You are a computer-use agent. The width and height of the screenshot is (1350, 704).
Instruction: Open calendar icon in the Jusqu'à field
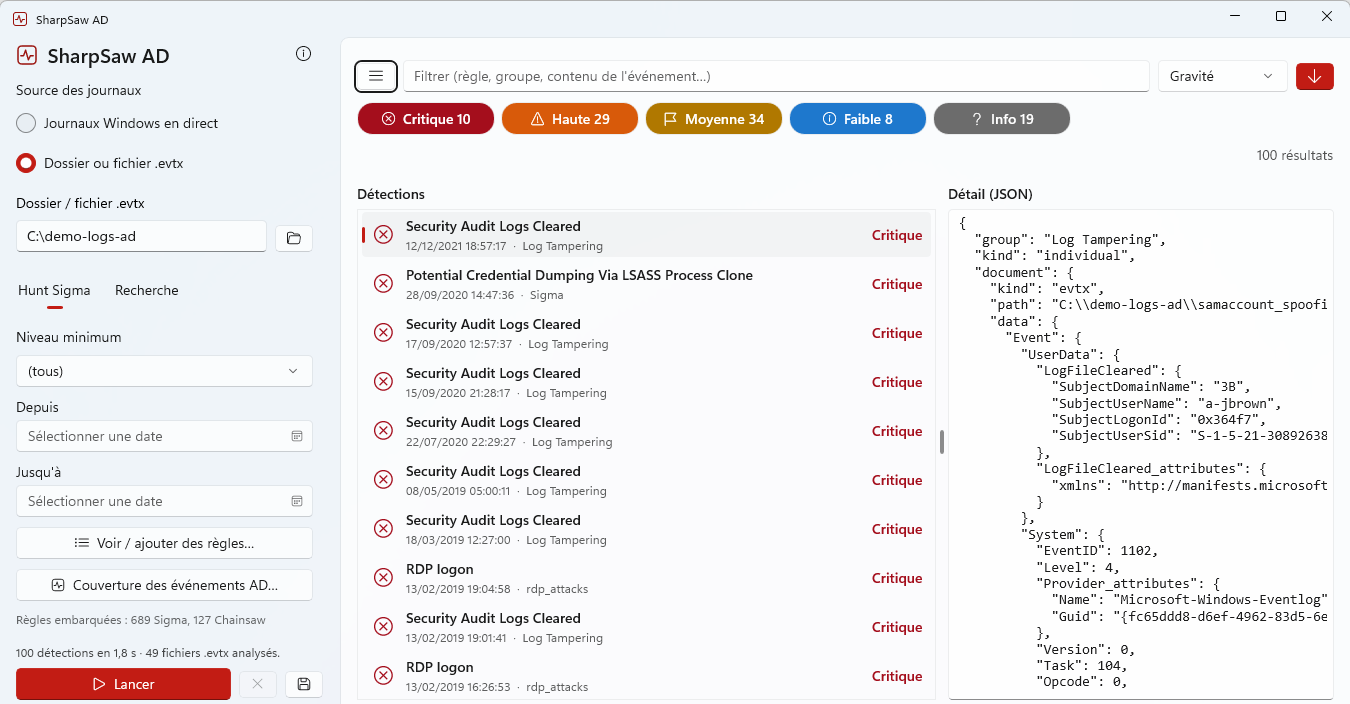(x=297, y=501)
